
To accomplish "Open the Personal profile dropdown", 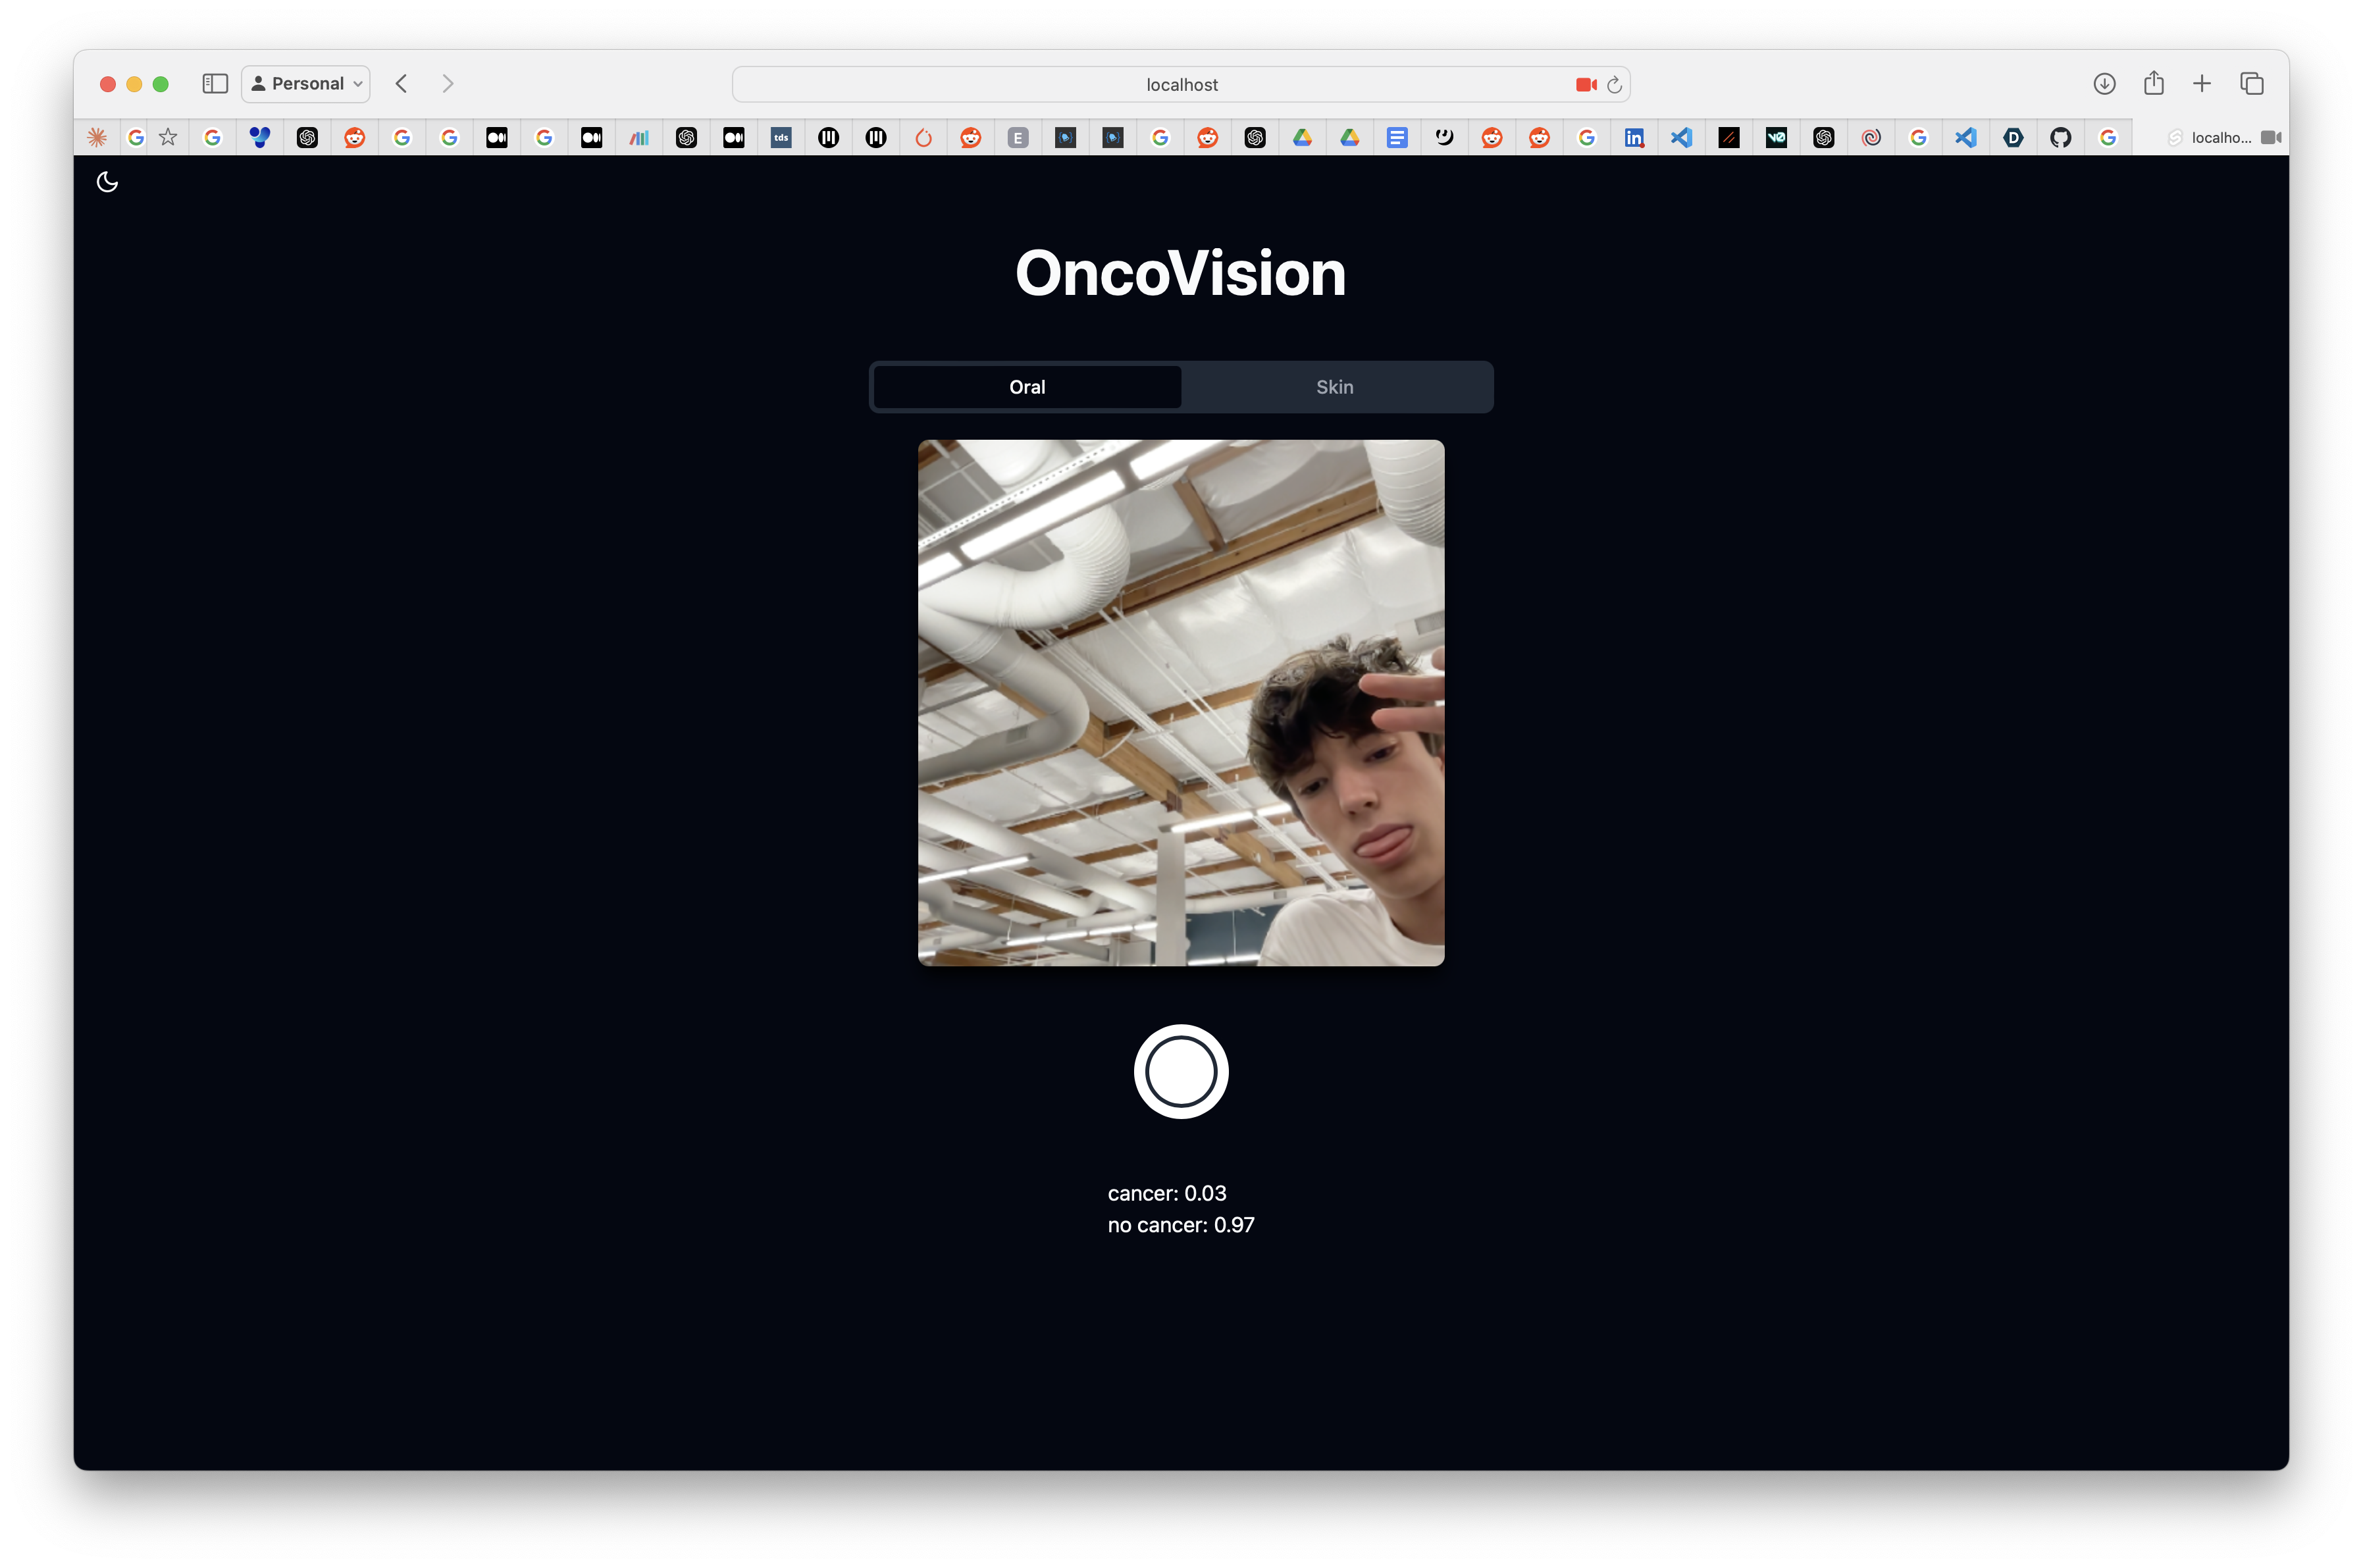I will (306, 84).
